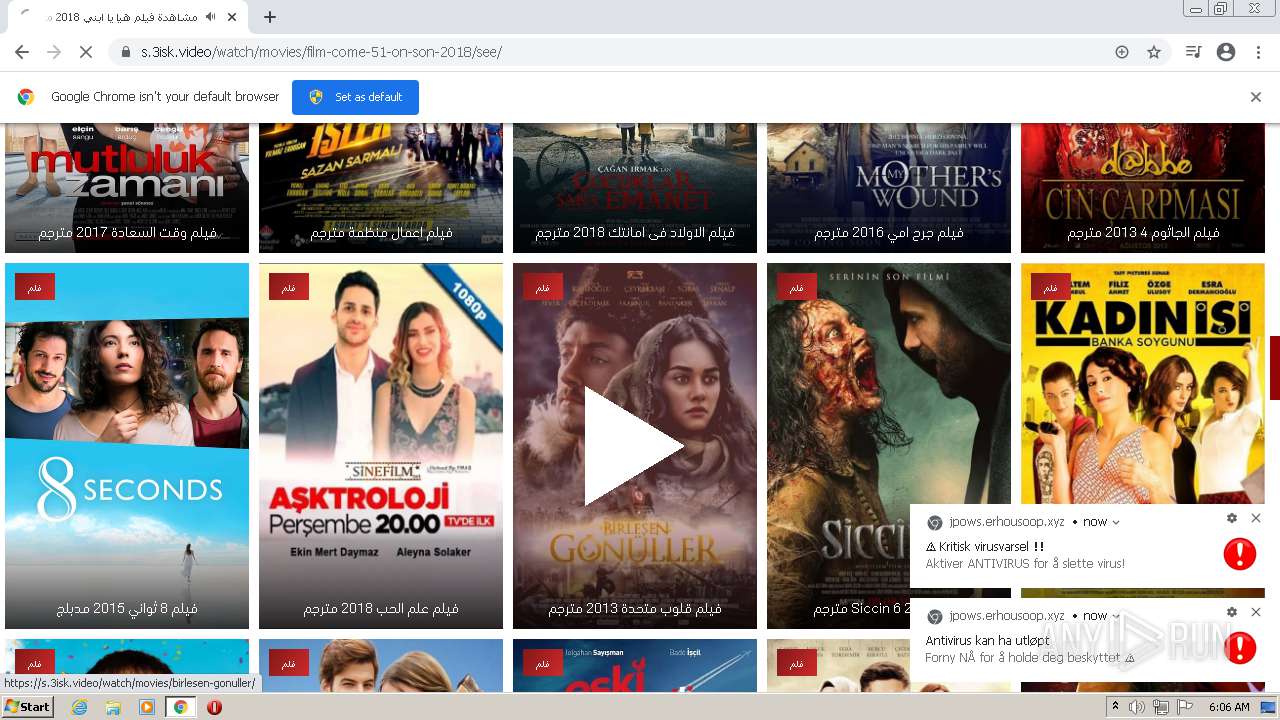Click فيلم 8 ثواني 2015 مدبلج title
Image resolution: width=1280 pixels, height=720 pixels.
click(127, 608)
